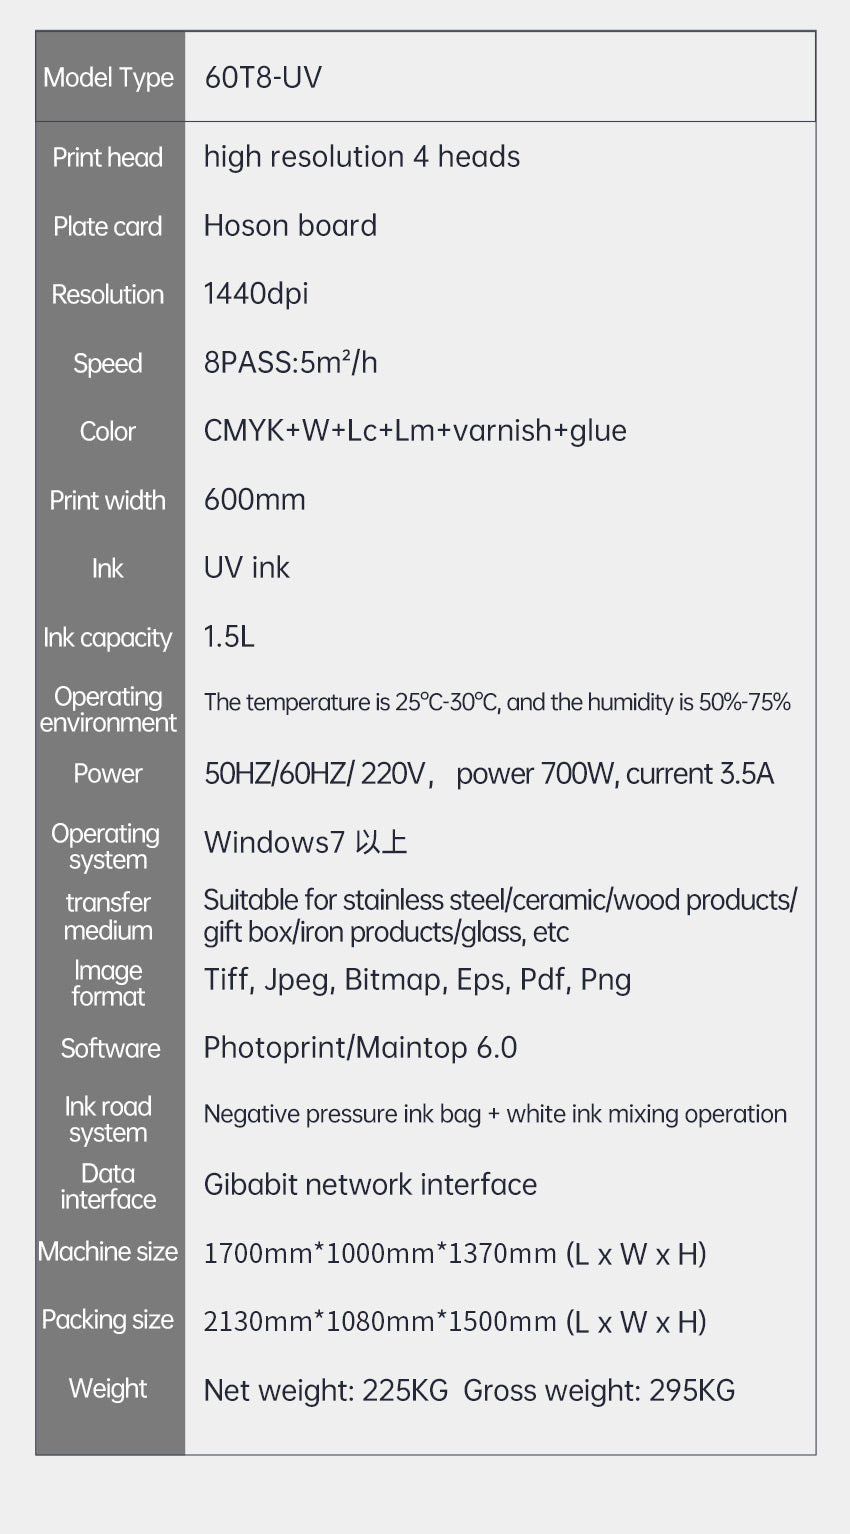Select the Machine size dimensions

[x=455, y=1254]
